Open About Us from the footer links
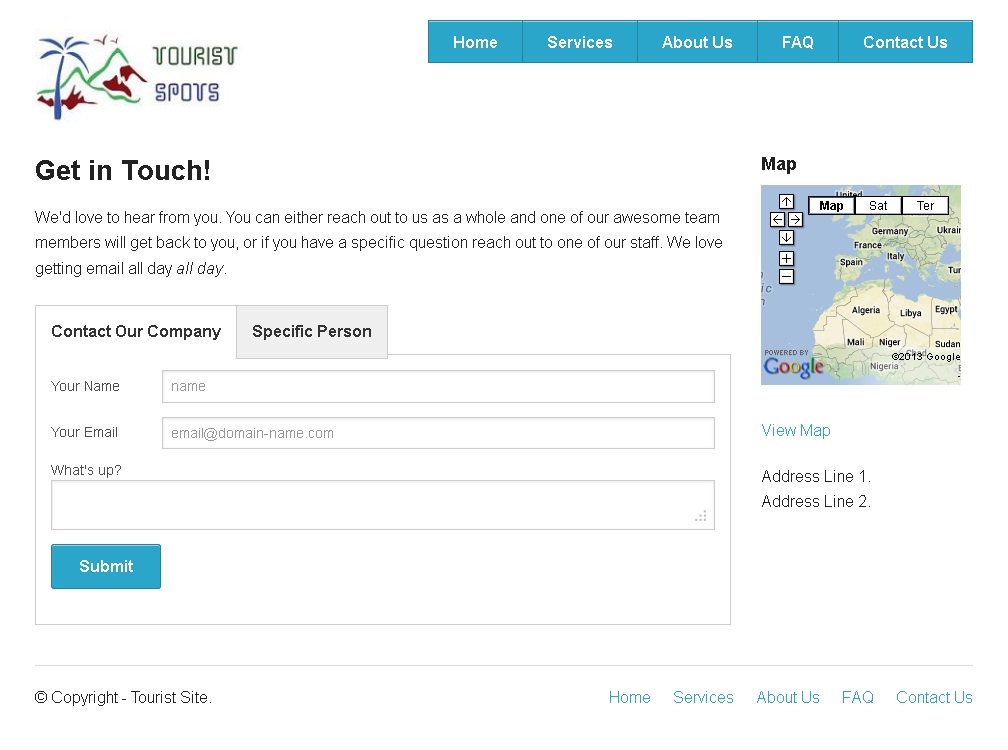The image size is (1008, 750). click(x=787, y=697)
